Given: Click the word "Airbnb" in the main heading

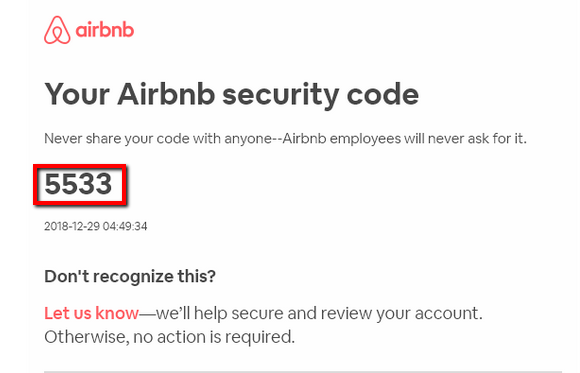Looking at the screenshot, I should 166,94.
